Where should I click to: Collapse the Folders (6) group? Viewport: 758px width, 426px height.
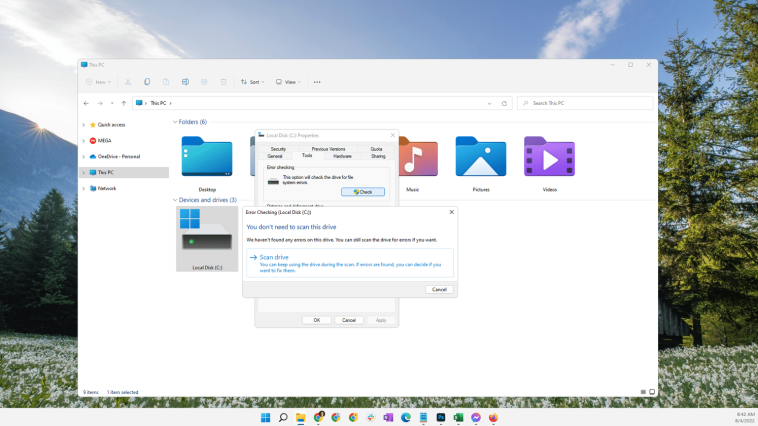coord(175,122)
